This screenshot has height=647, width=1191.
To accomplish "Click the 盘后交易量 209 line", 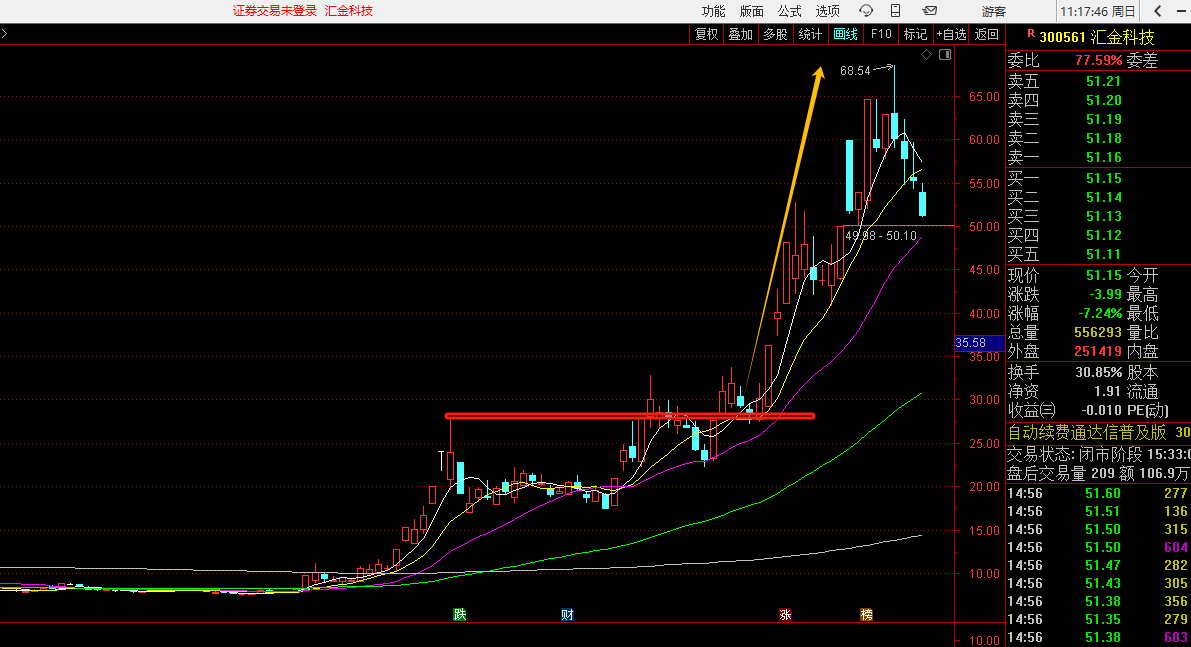I will [1098, 473].
